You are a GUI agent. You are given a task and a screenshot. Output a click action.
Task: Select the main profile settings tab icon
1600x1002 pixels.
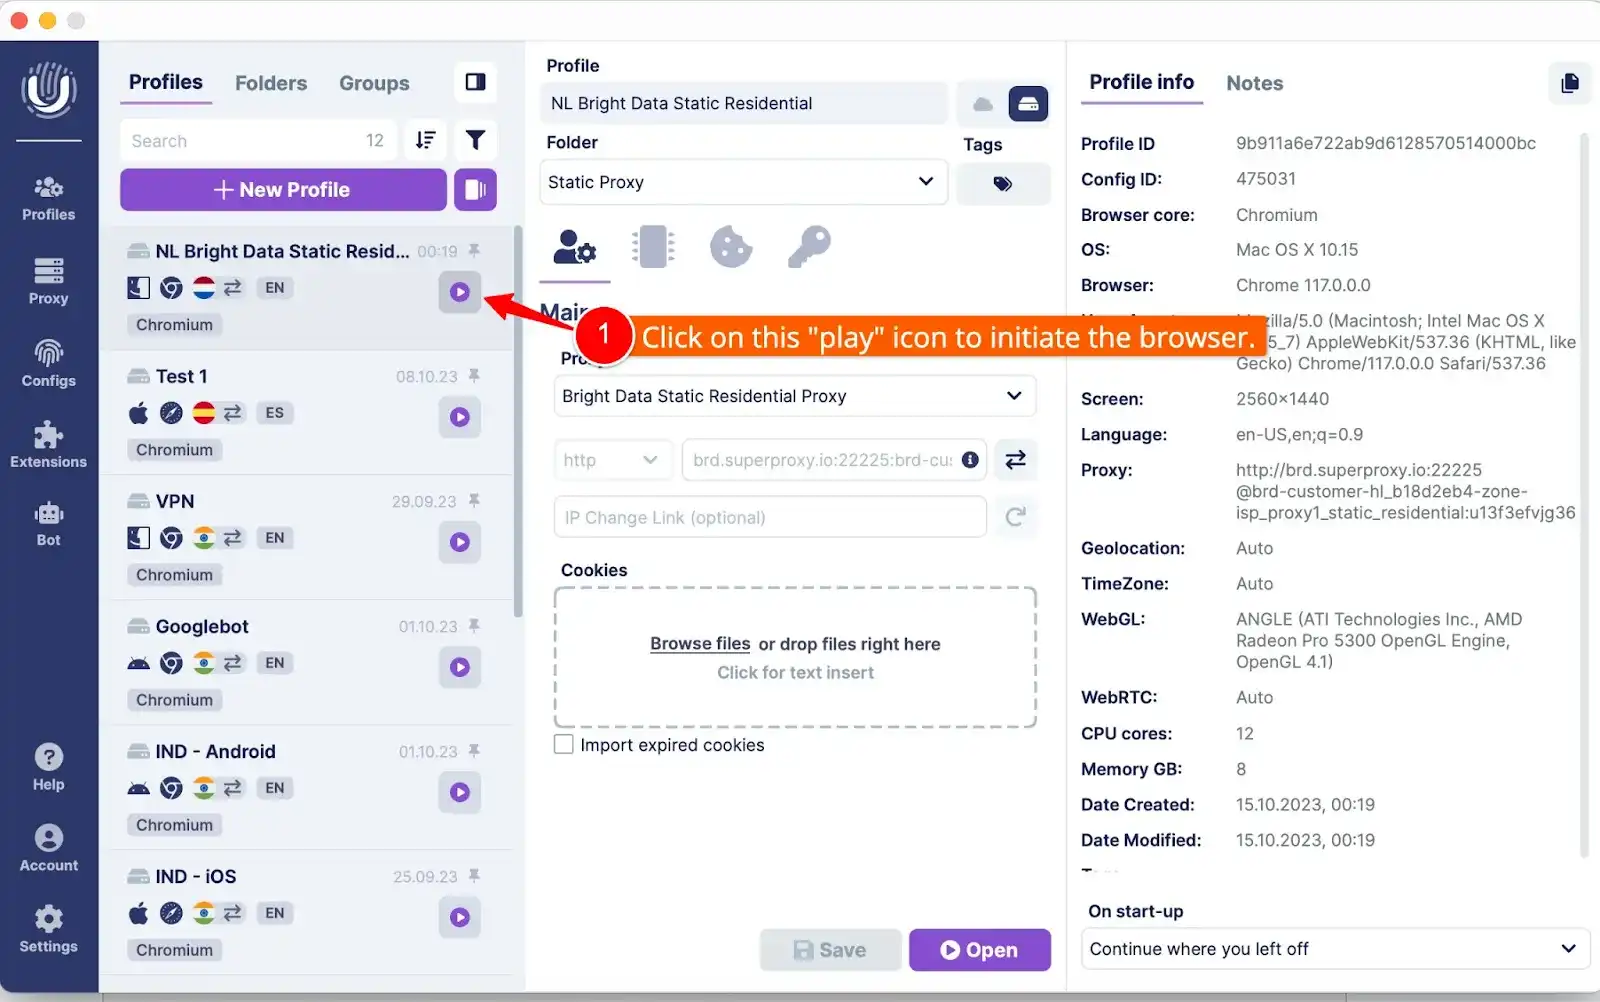pyautogui.click(x=575, y=246)
